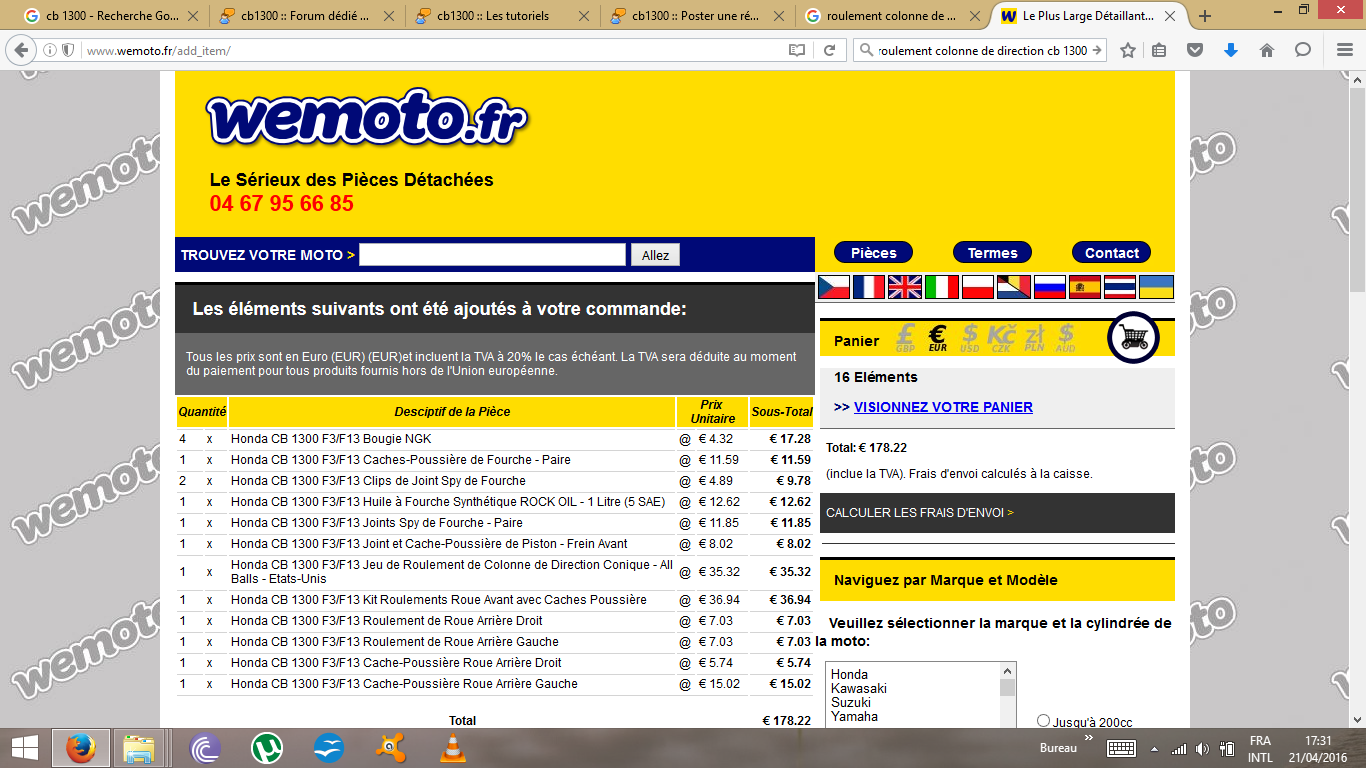This screenshot has height=768, width=1366.
Task: Click the taskbar volume icon
Action: (1201, 748)
